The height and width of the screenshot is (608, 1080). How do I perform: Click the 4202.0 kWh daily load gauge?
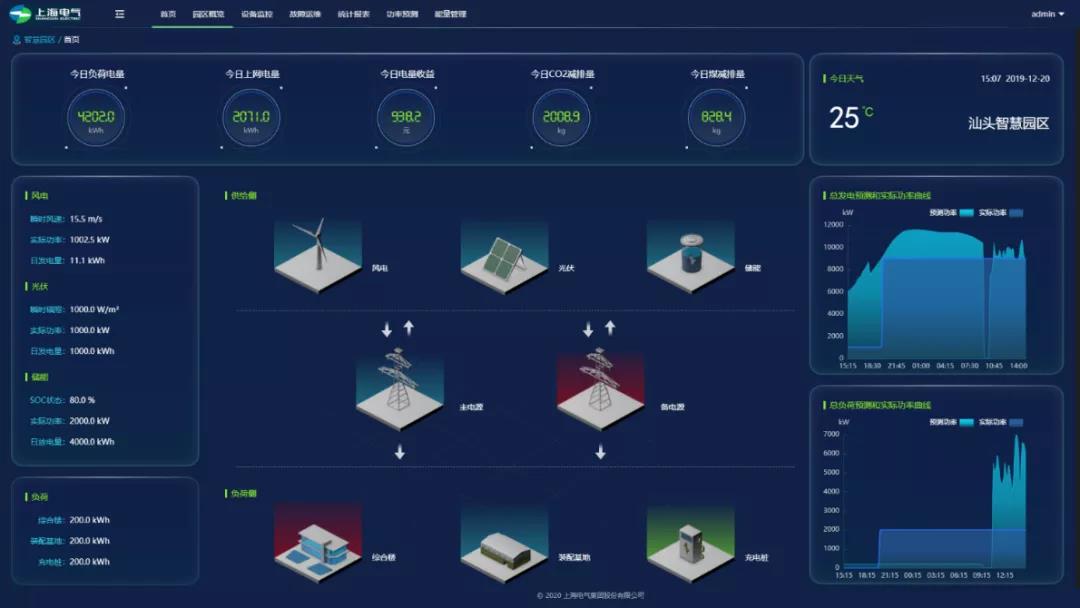pyautogui.click(x=96, y=118)
